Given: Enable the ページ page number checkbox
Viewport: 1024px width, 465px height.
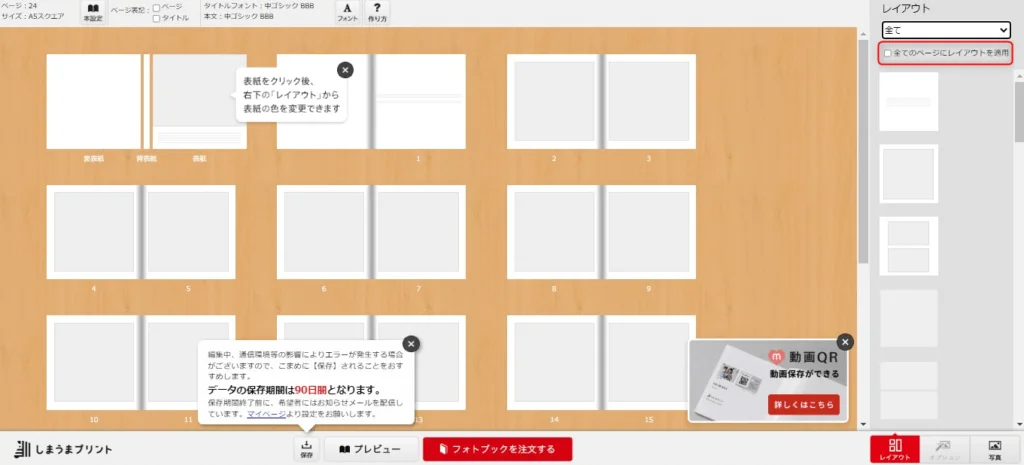Looking at the screenshot, I should pyautogui.click(x=157, y=8).
